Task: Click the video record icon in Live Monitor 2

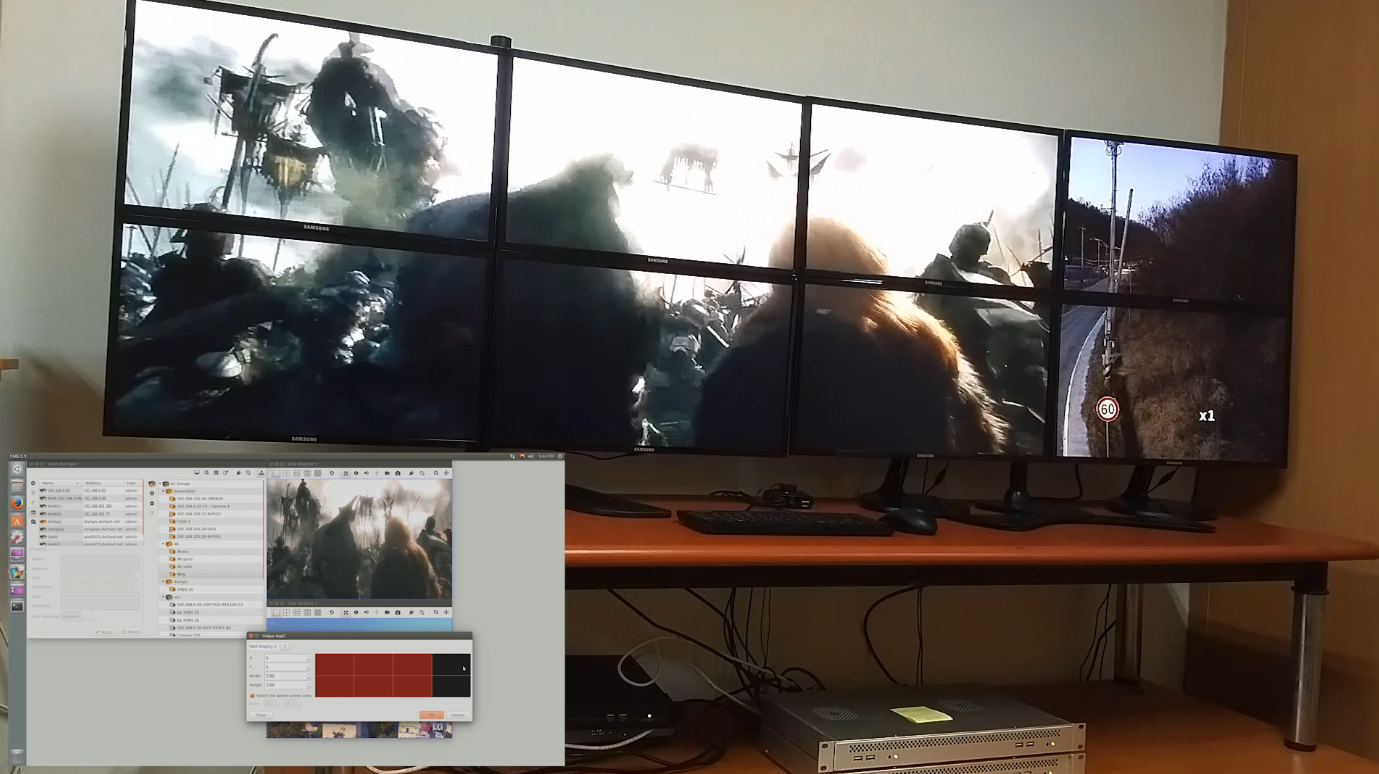Action: [x=387, y=612]
